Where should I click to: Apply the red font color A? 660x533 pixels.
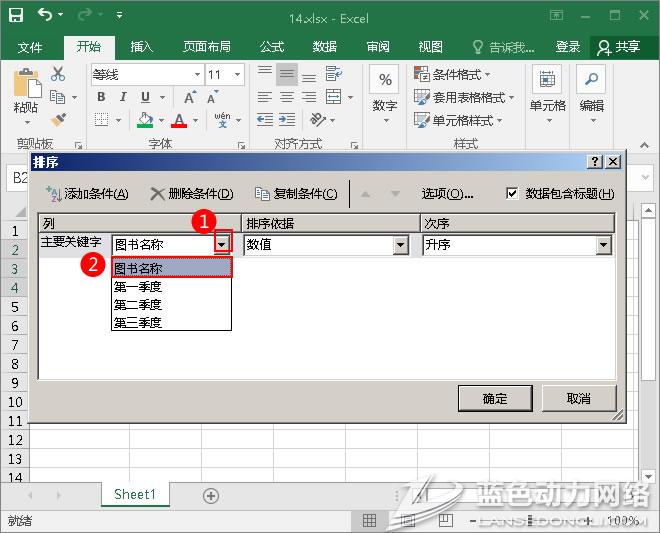(179, 120)
